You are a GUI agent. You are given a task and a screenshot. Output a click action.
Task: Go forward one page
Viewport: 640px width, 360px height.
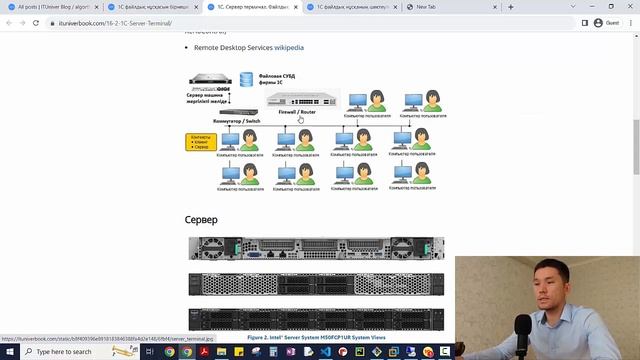tap(22, 23)
